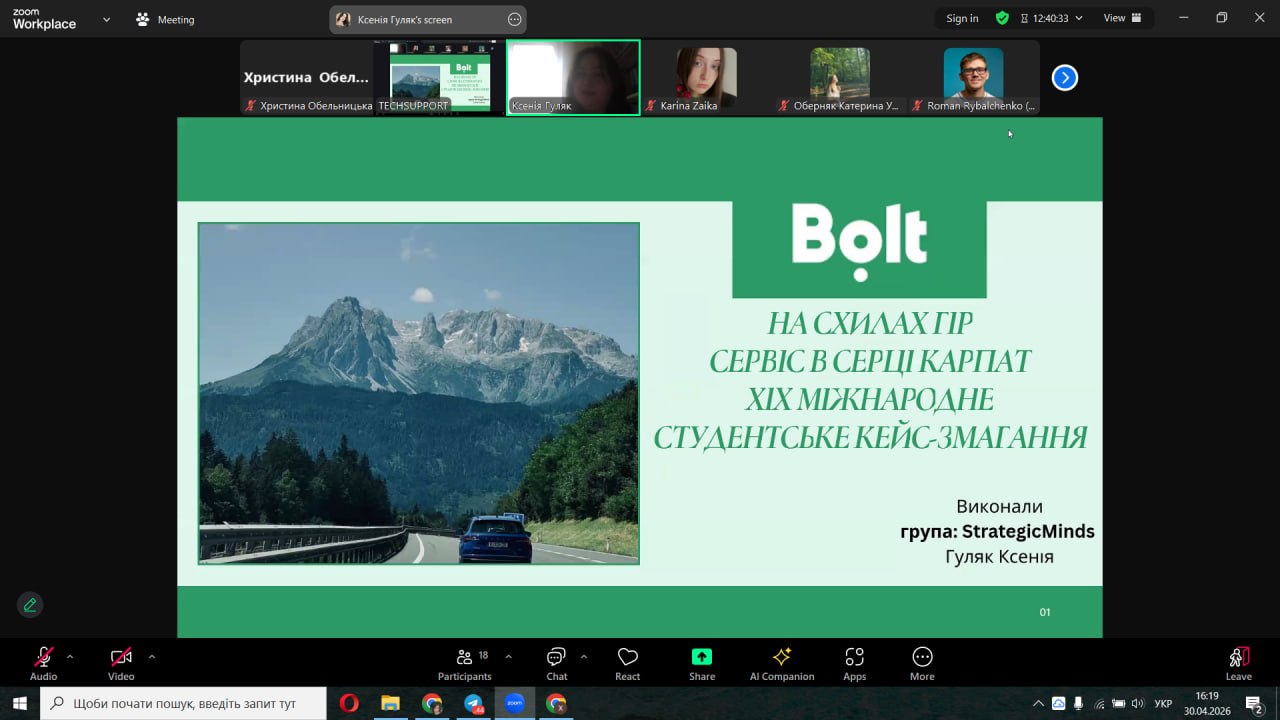This screenshot has width=1280, height=720.
Task: Open File Explorer from the taskbar
Action: (390, 703)
